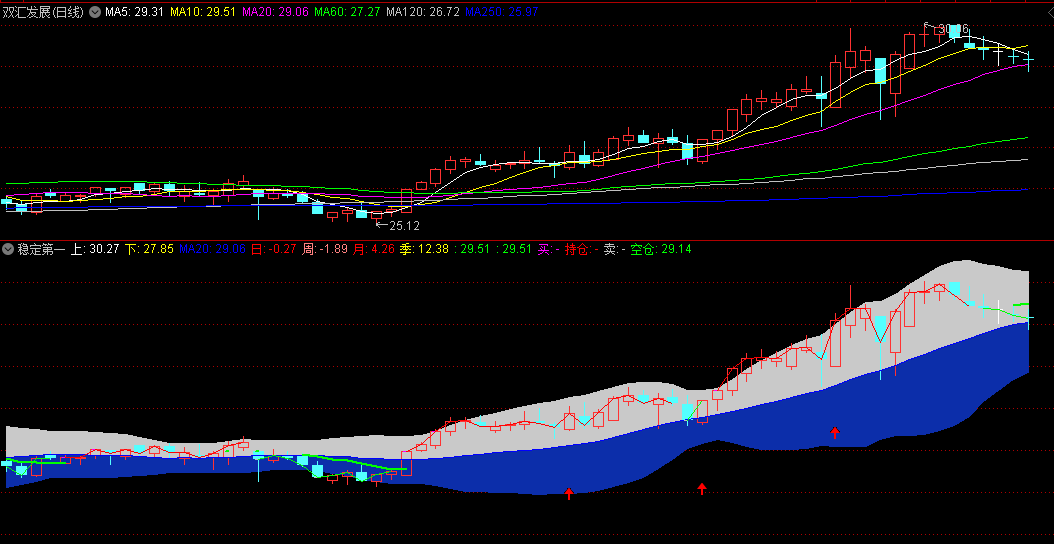Click the green MA60: 27.27 label

347,12
